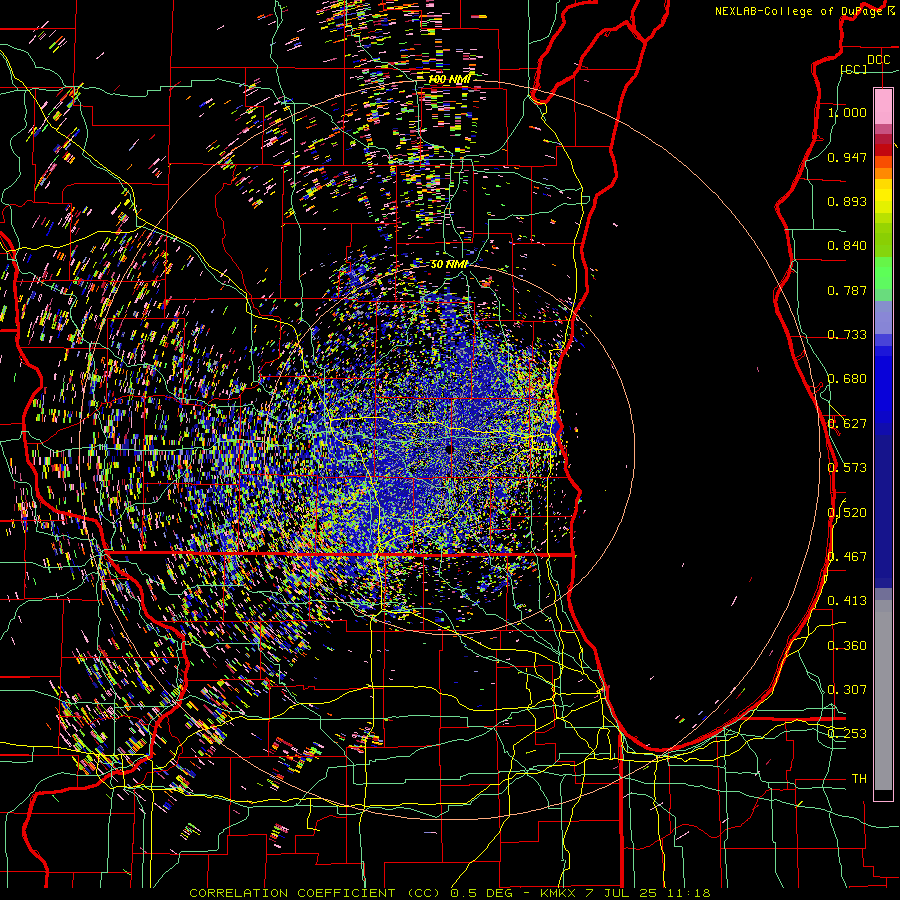Click the 0.893 scale value
This screenshot has height=900, width=900.
coord(847,201)
